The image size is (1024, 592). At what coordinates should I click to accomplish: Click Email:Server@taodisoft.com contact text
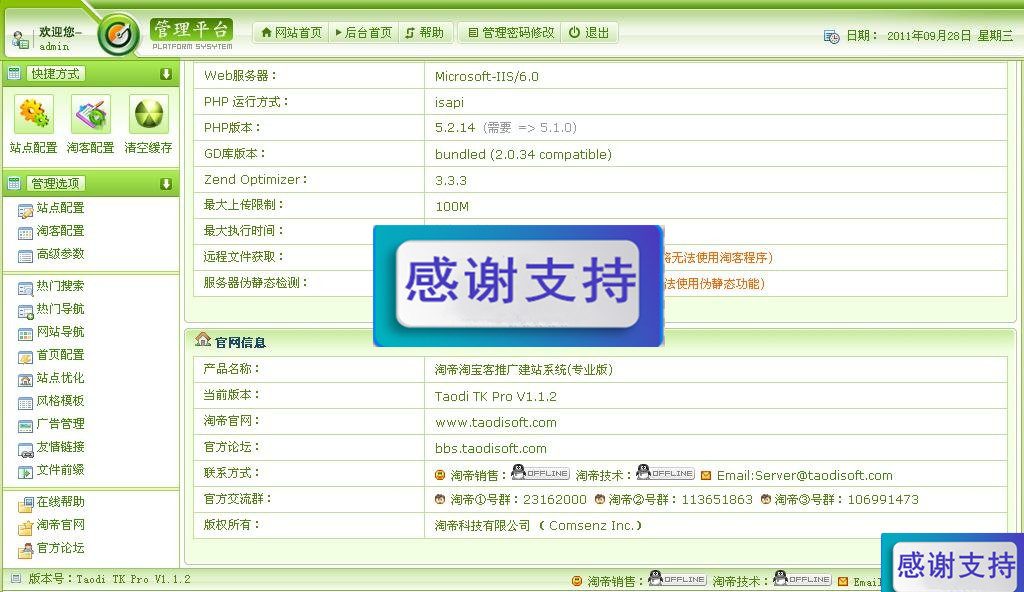click(805, 476)
